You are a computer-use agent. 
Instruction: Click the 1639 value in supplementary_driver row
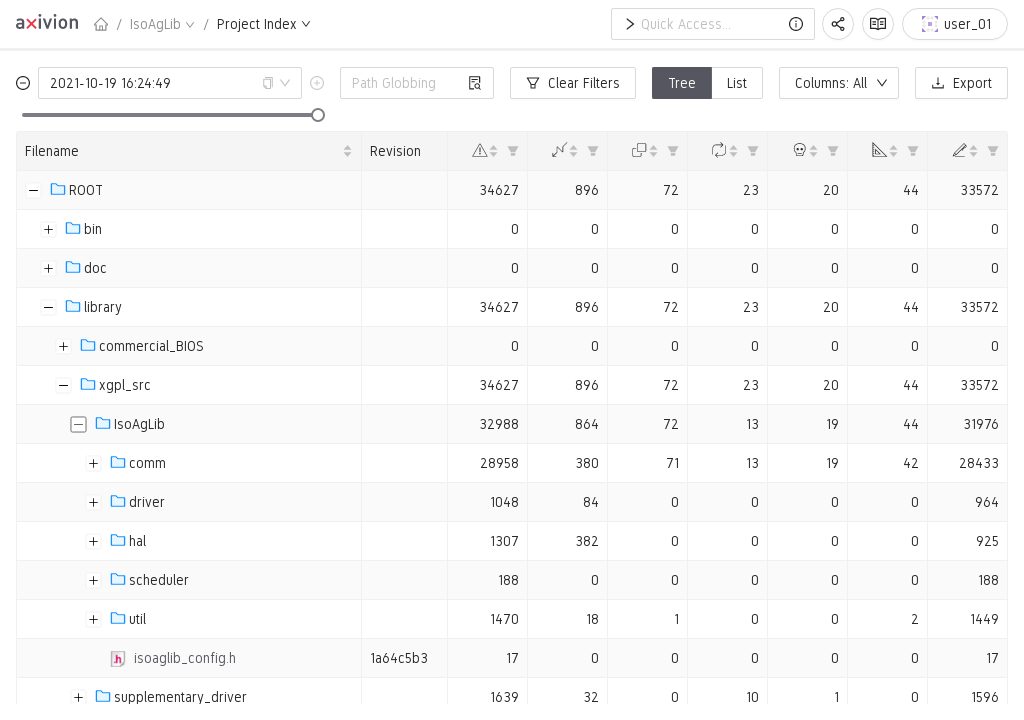(x=504, y=697)
